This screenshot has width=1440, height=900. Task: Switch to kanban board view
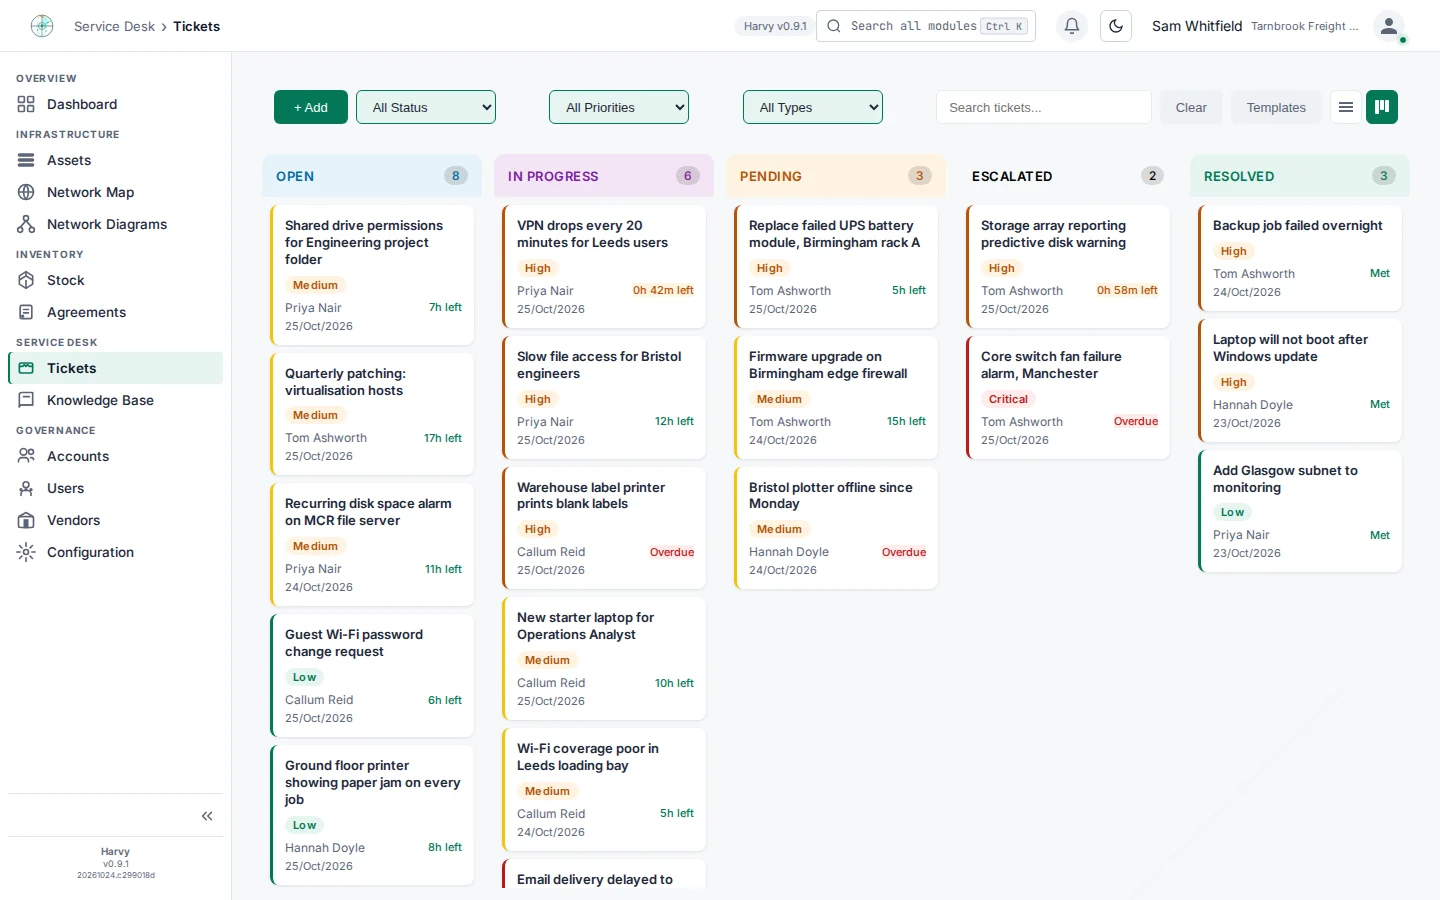tap(1382, 107)
